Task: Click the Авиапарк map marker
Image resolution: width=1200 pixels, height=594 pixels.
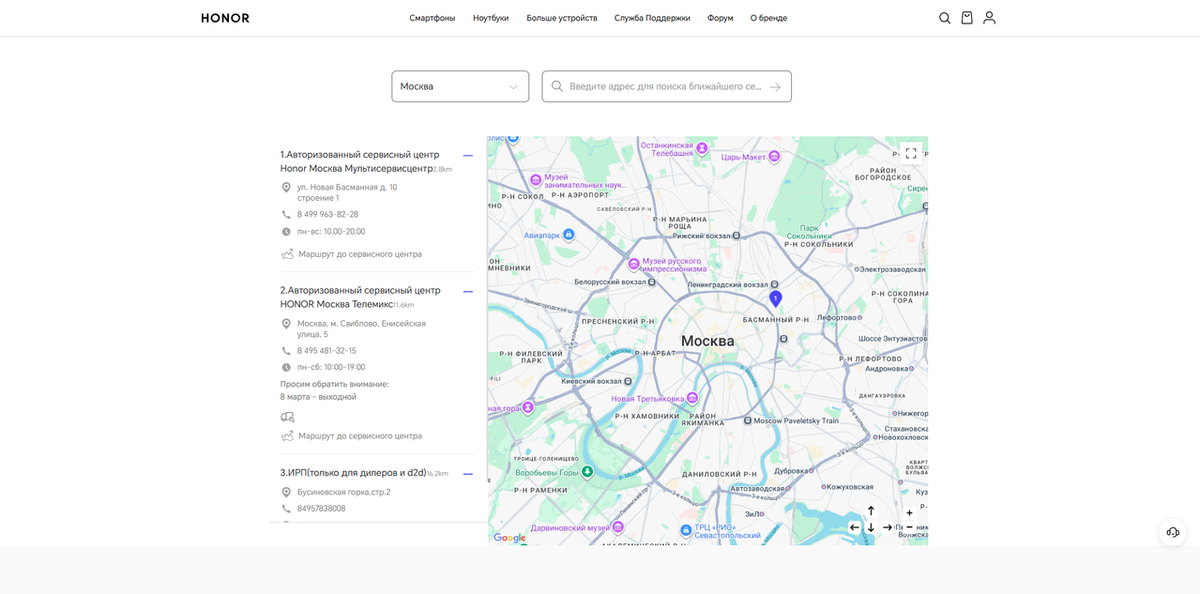Action: point(568,234)
